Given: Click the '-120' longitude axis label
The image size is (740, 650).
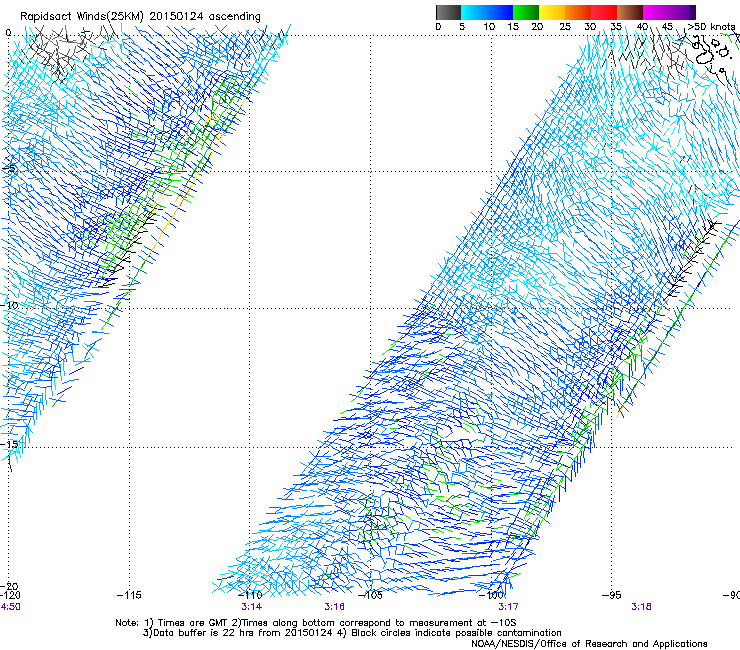Looking at the screenshot, I should 10,595.
